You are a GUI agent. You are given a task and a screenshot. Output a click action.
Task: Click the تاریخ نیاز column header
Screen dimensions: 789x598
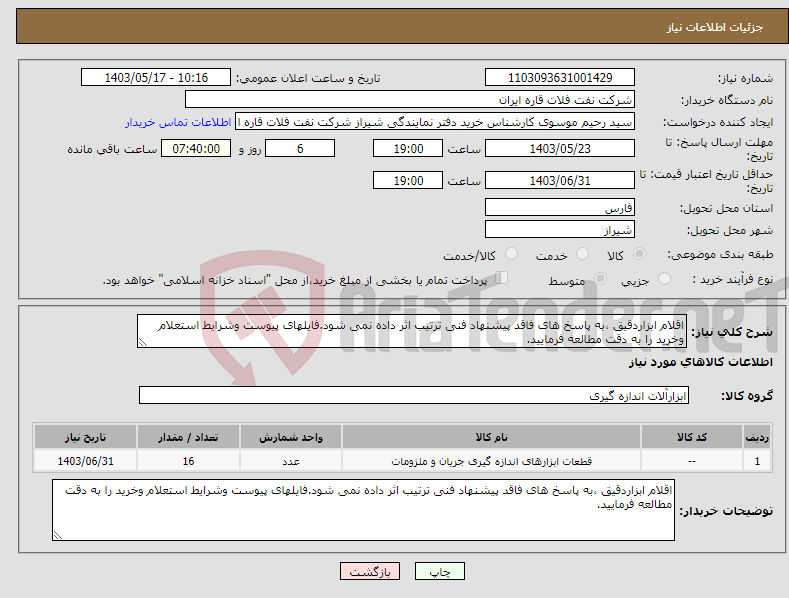pyautogui.click(x=85, y=437)
